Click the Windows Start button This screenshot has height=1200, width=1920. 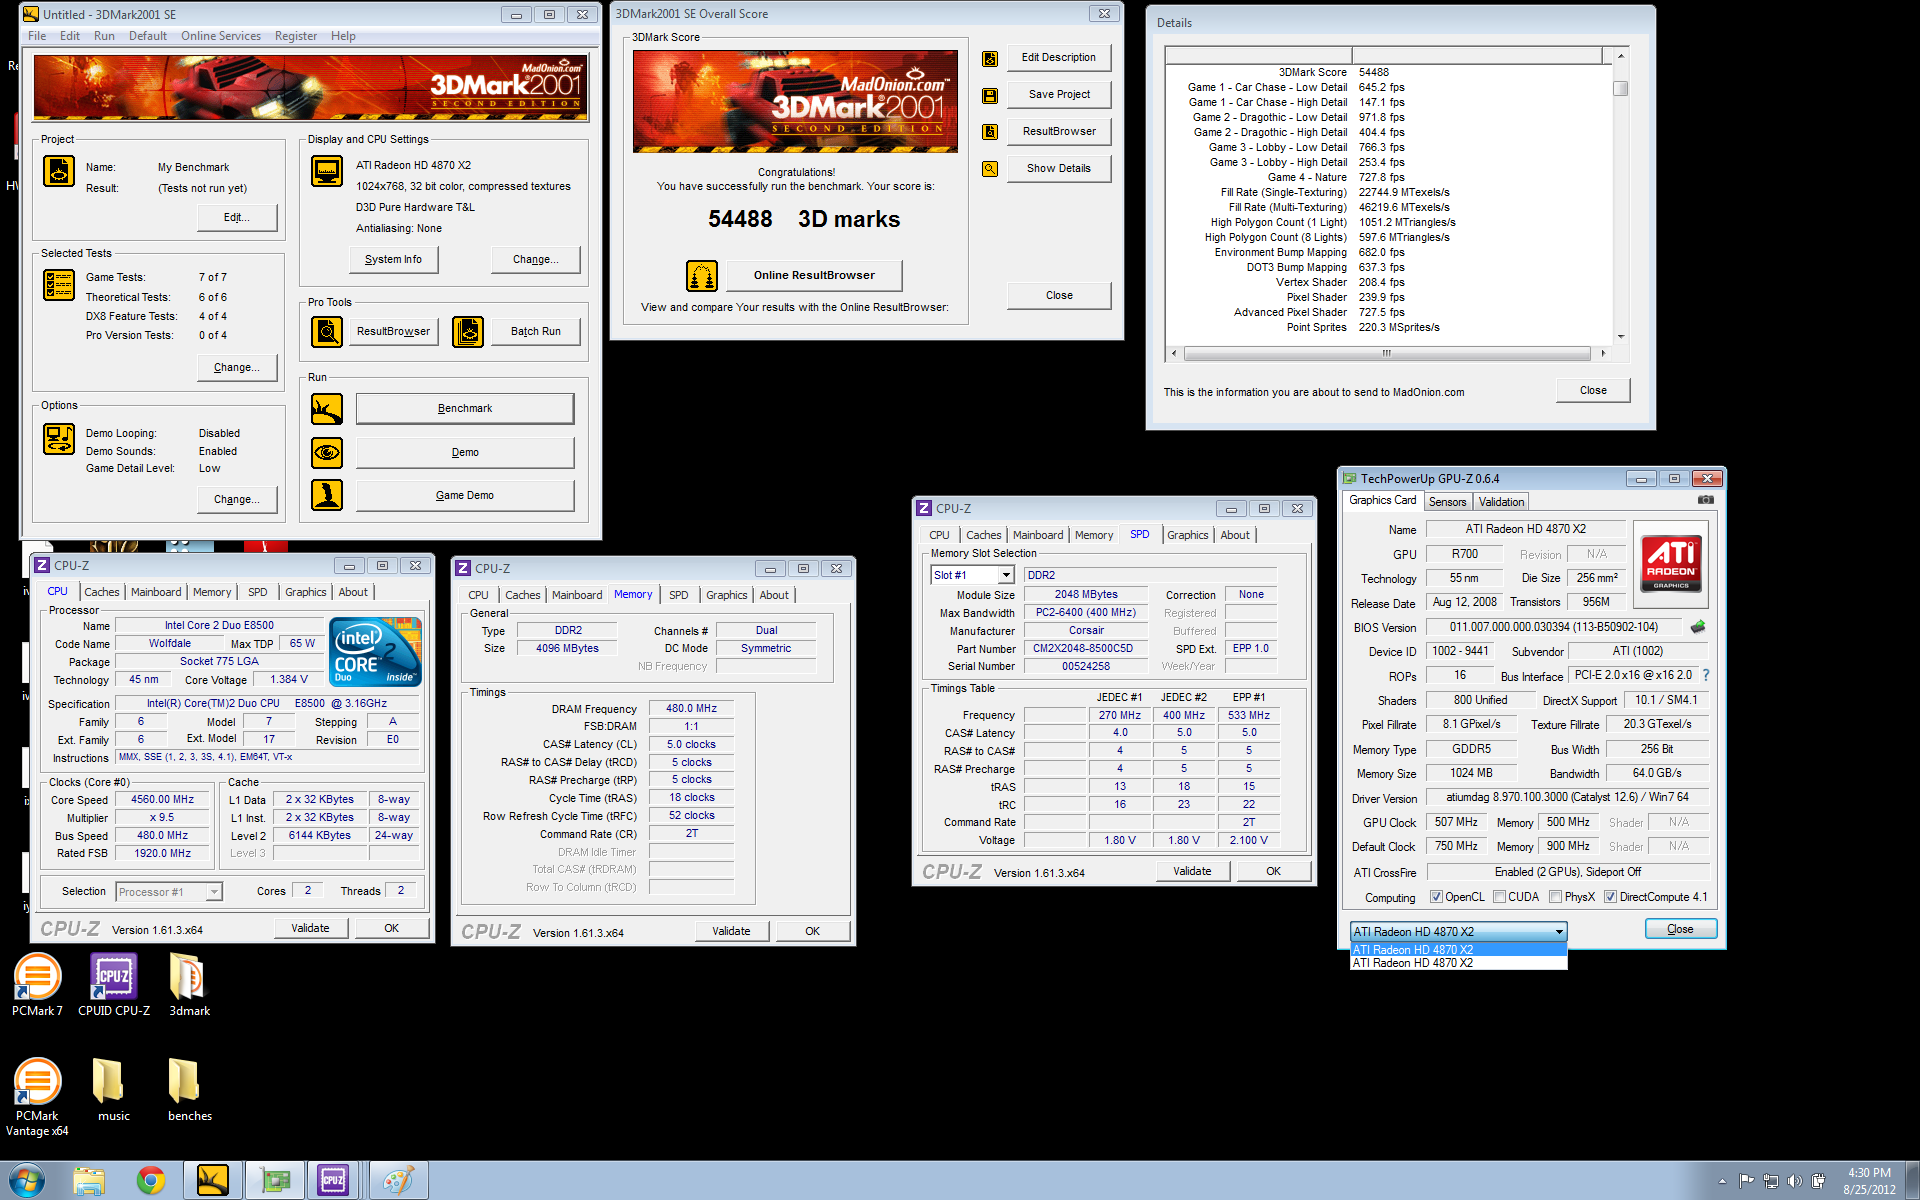tap(27, 1181)
